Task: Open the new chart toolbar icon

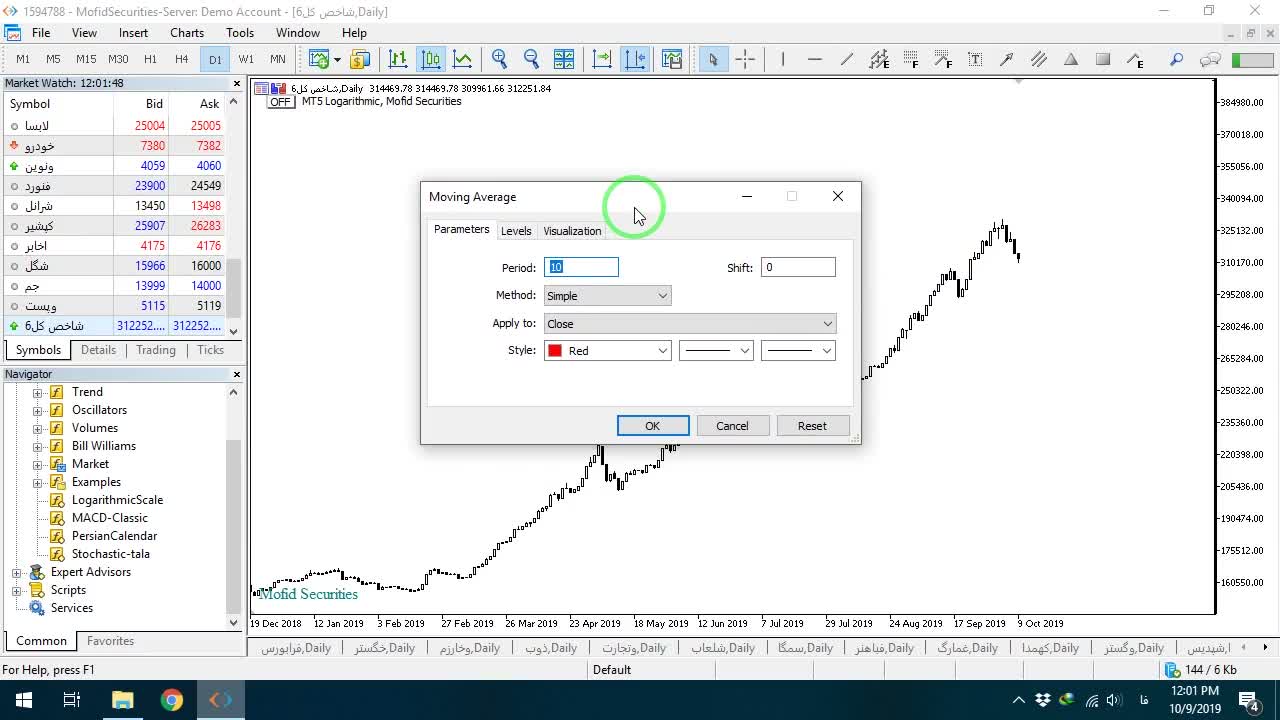Action: [320, 59]
